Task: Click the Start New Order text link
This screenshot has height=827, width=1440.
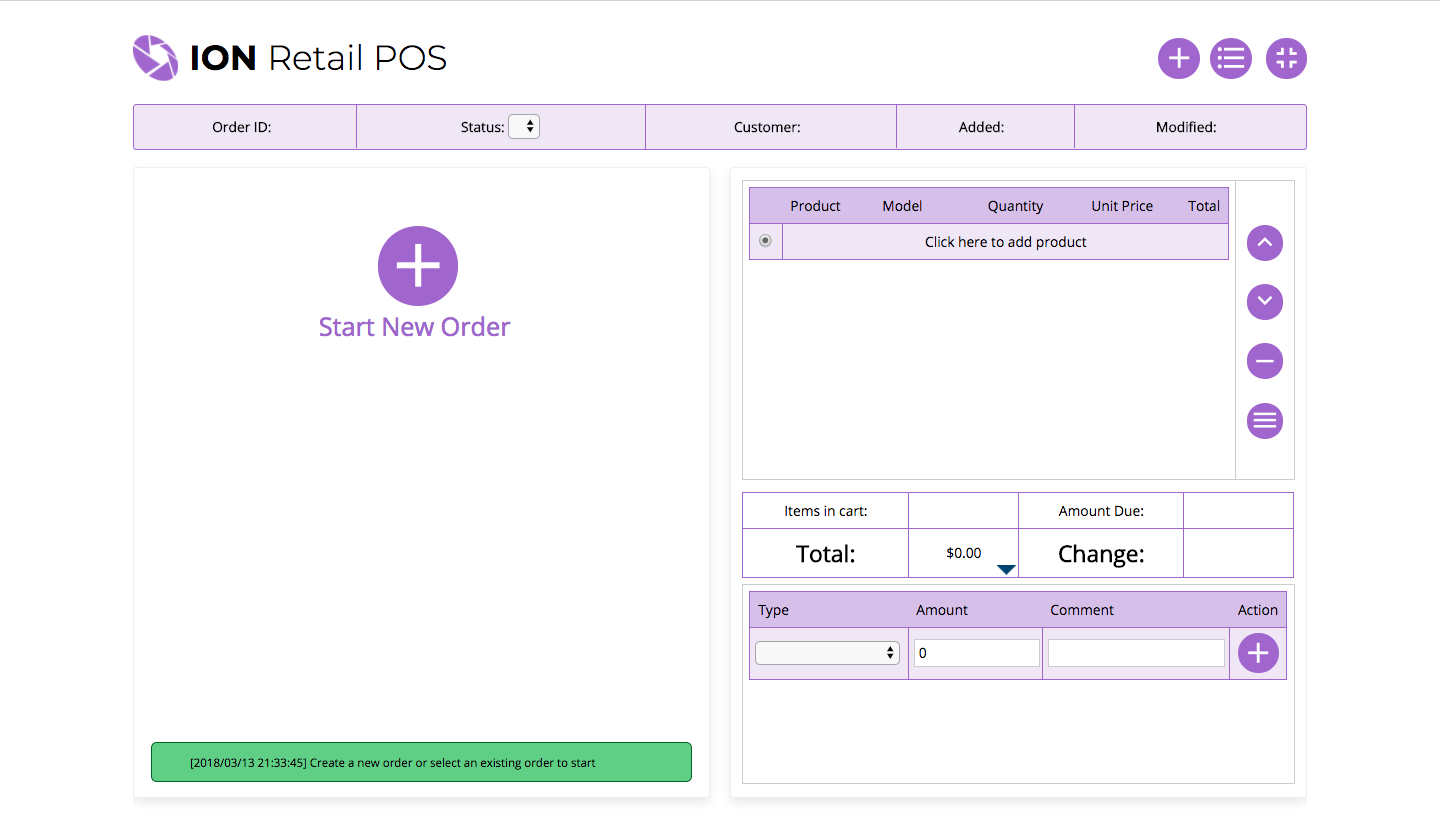Action: (x=414, y=327)
